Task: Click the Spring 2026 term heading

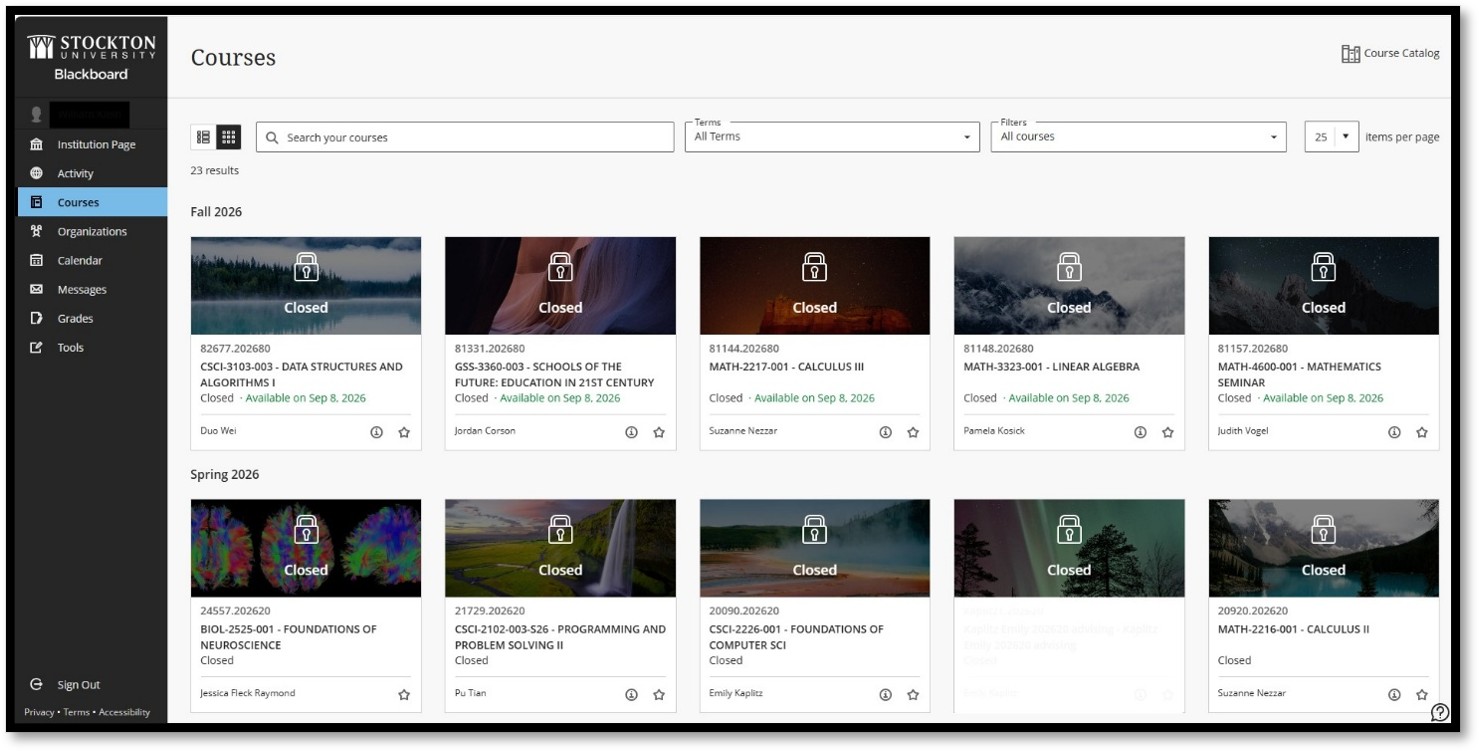Action: tap(225, 475)
